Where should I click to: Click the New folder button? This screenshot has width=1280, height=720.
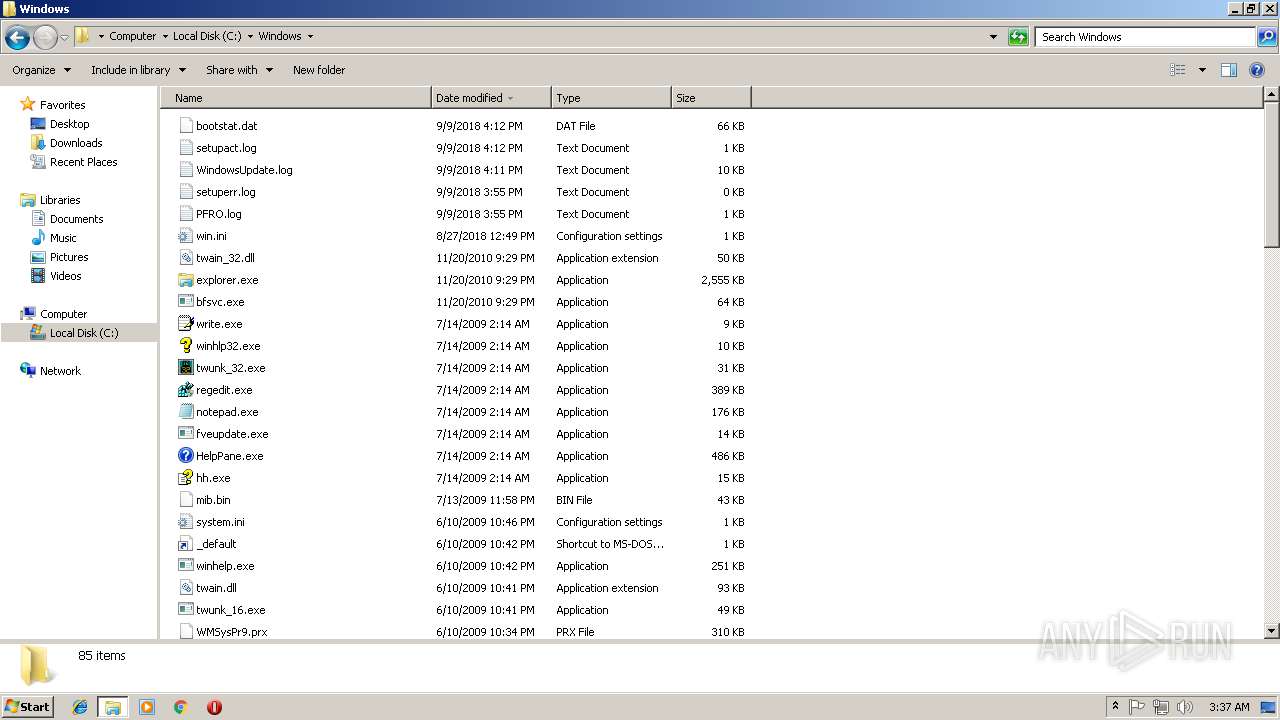pyautogui.click(x=319, y=70)
